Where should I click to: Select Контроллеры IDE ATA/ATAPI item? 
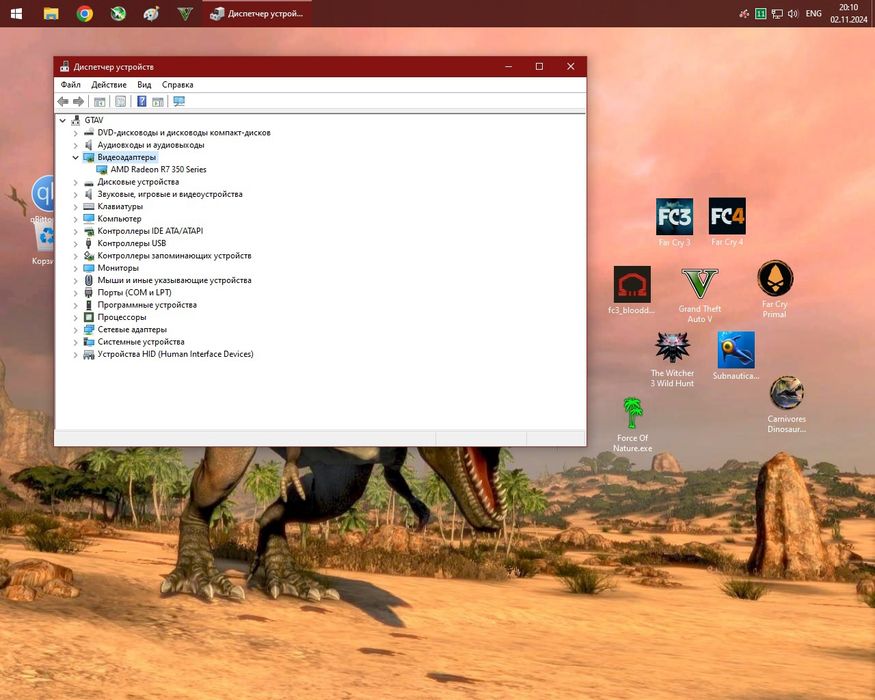pyautogui.click(x=150, y=231)
